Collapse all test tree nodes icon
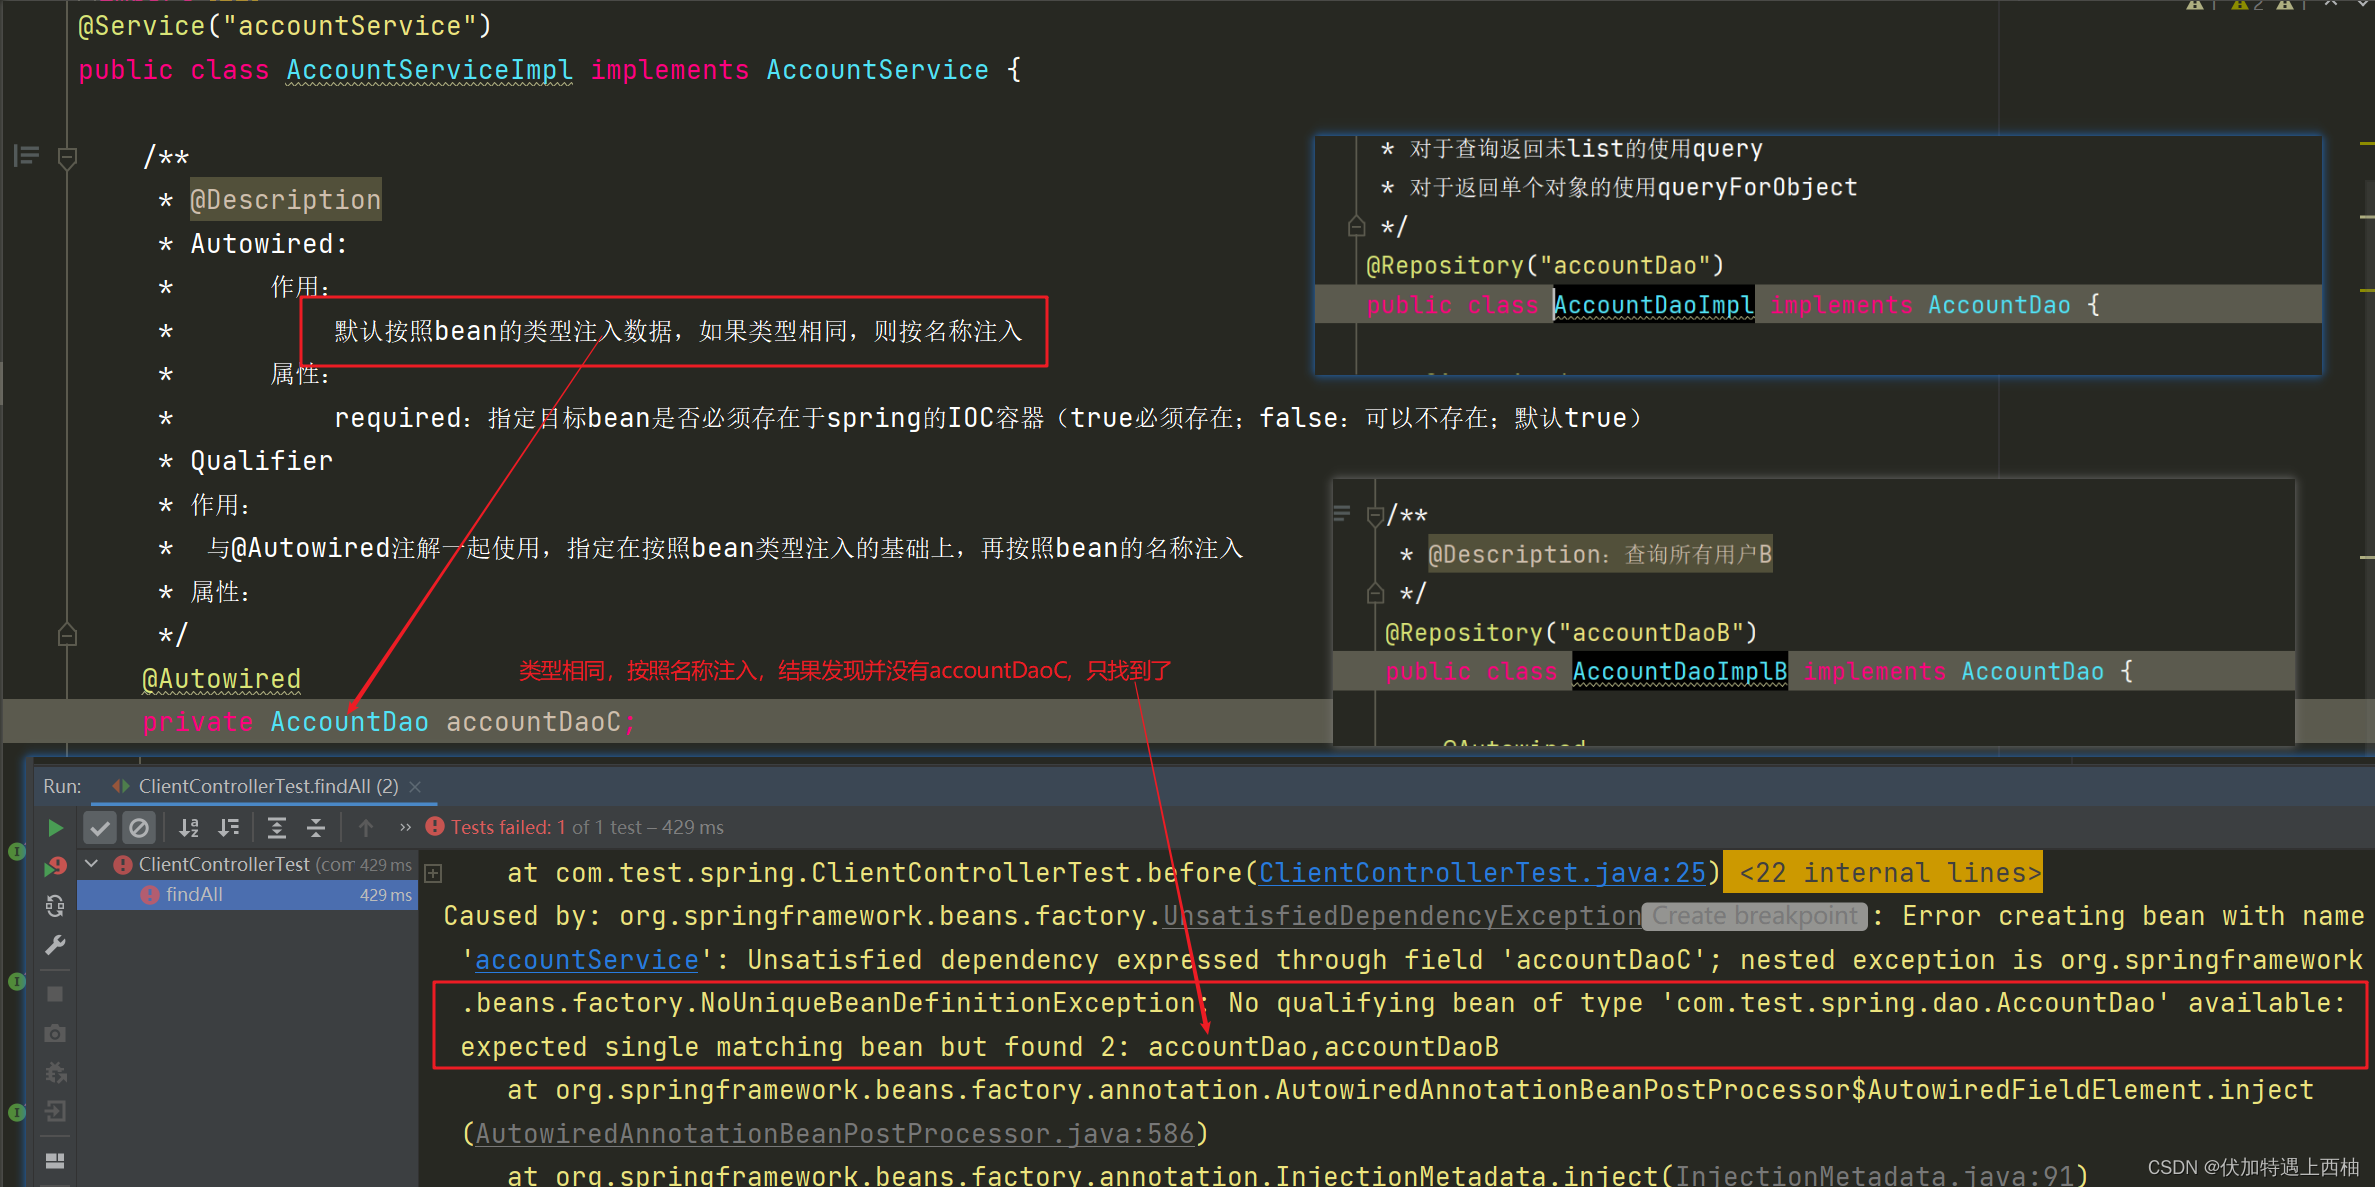 click(316, 828)
